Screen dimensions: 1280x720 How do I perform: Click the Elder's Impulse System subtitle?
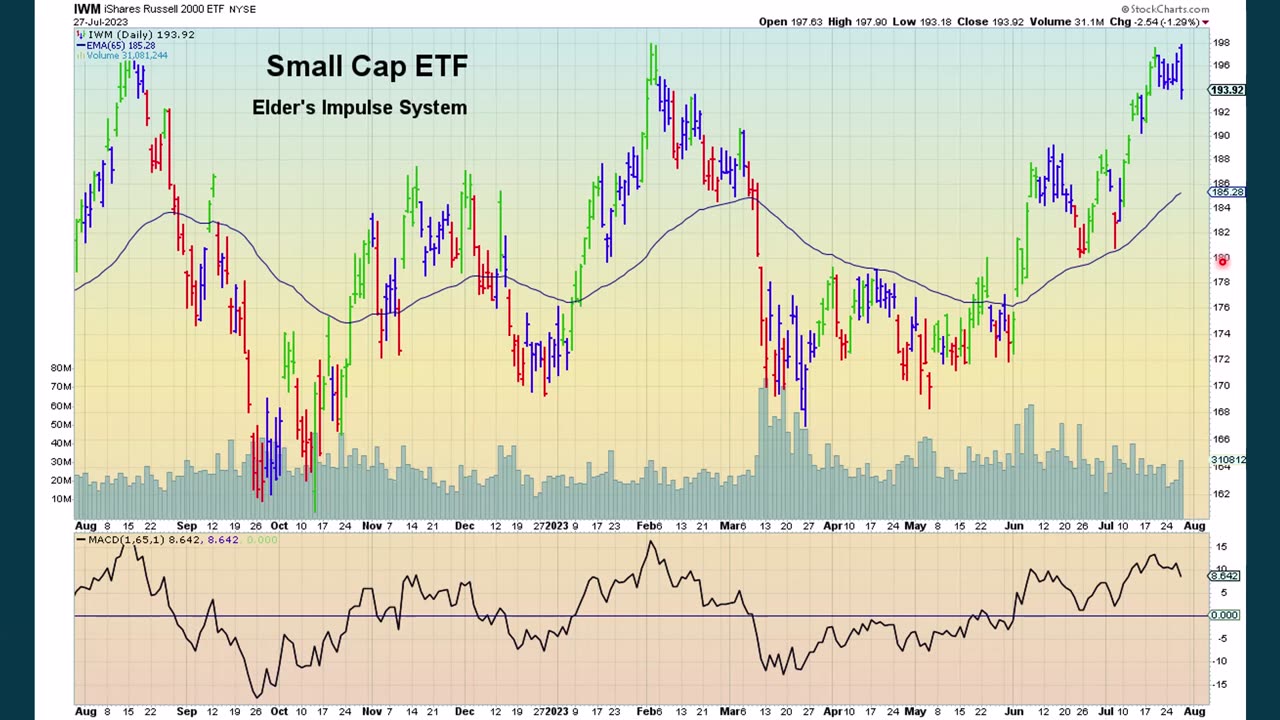pyautogui.click(x=359, y=107)
